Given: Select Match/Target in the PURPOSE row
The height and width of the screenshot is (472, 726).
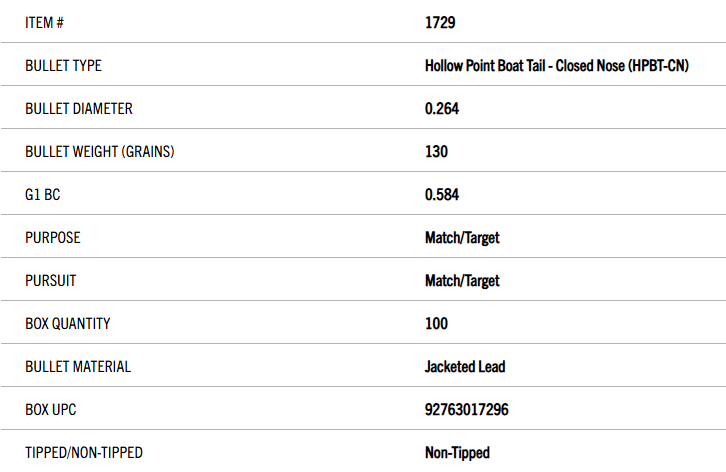Looking at the screenshot, I should pyautogui.click(x=462, y=238).
